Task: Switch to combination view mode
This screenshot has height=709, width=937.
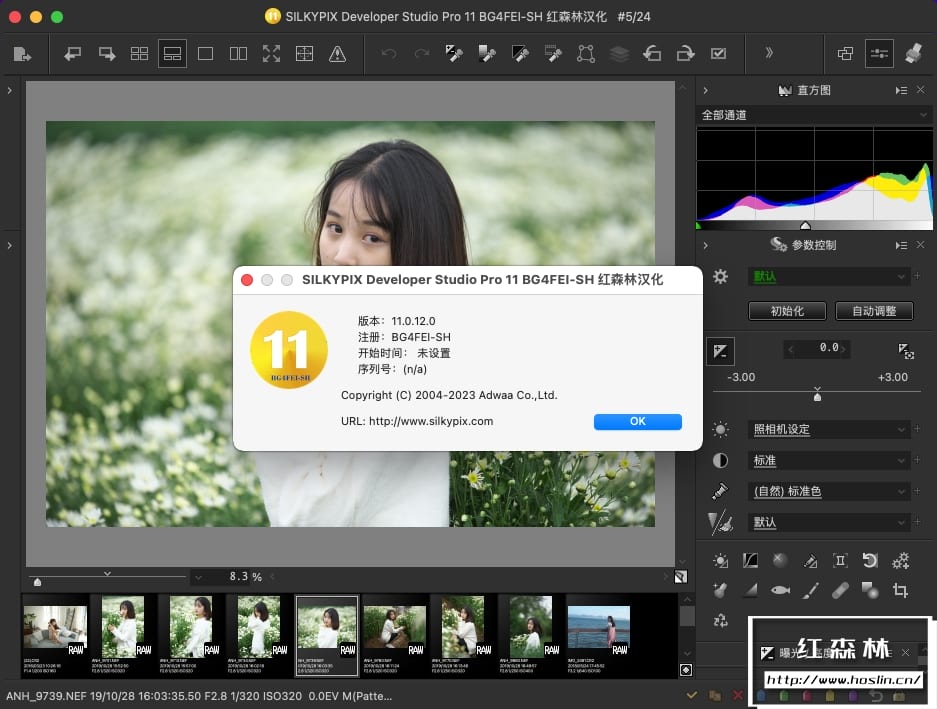Action: click(172, 54)
